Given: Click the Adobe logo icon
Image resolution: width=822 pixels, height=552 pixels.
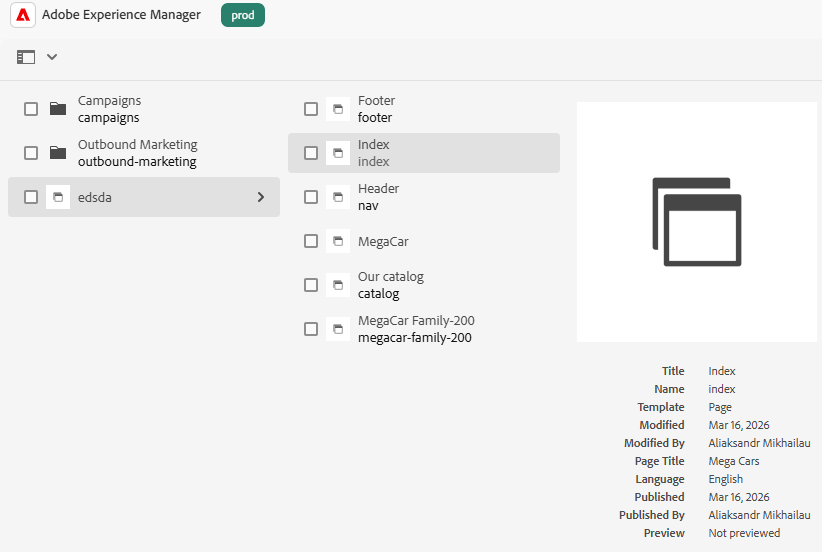Looking at the screenshot, I should click(x=23, y=15).
